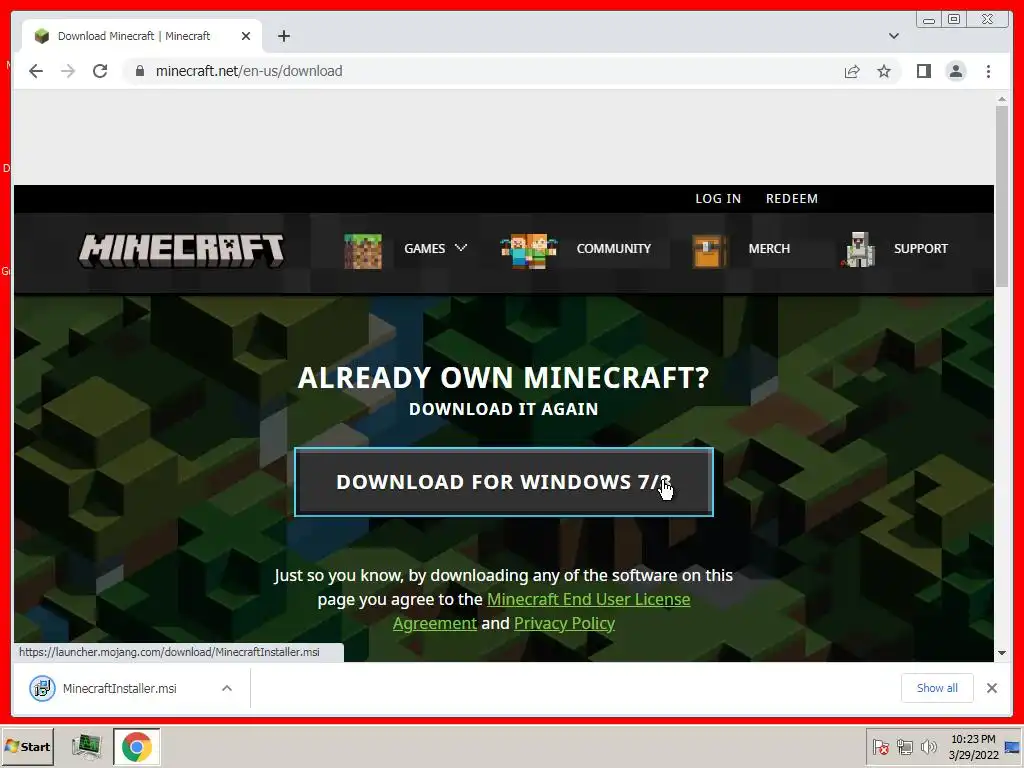This screenshot has height=768, width=1024.
Task: Open the Windows Start menu
Action: [28, 746]
